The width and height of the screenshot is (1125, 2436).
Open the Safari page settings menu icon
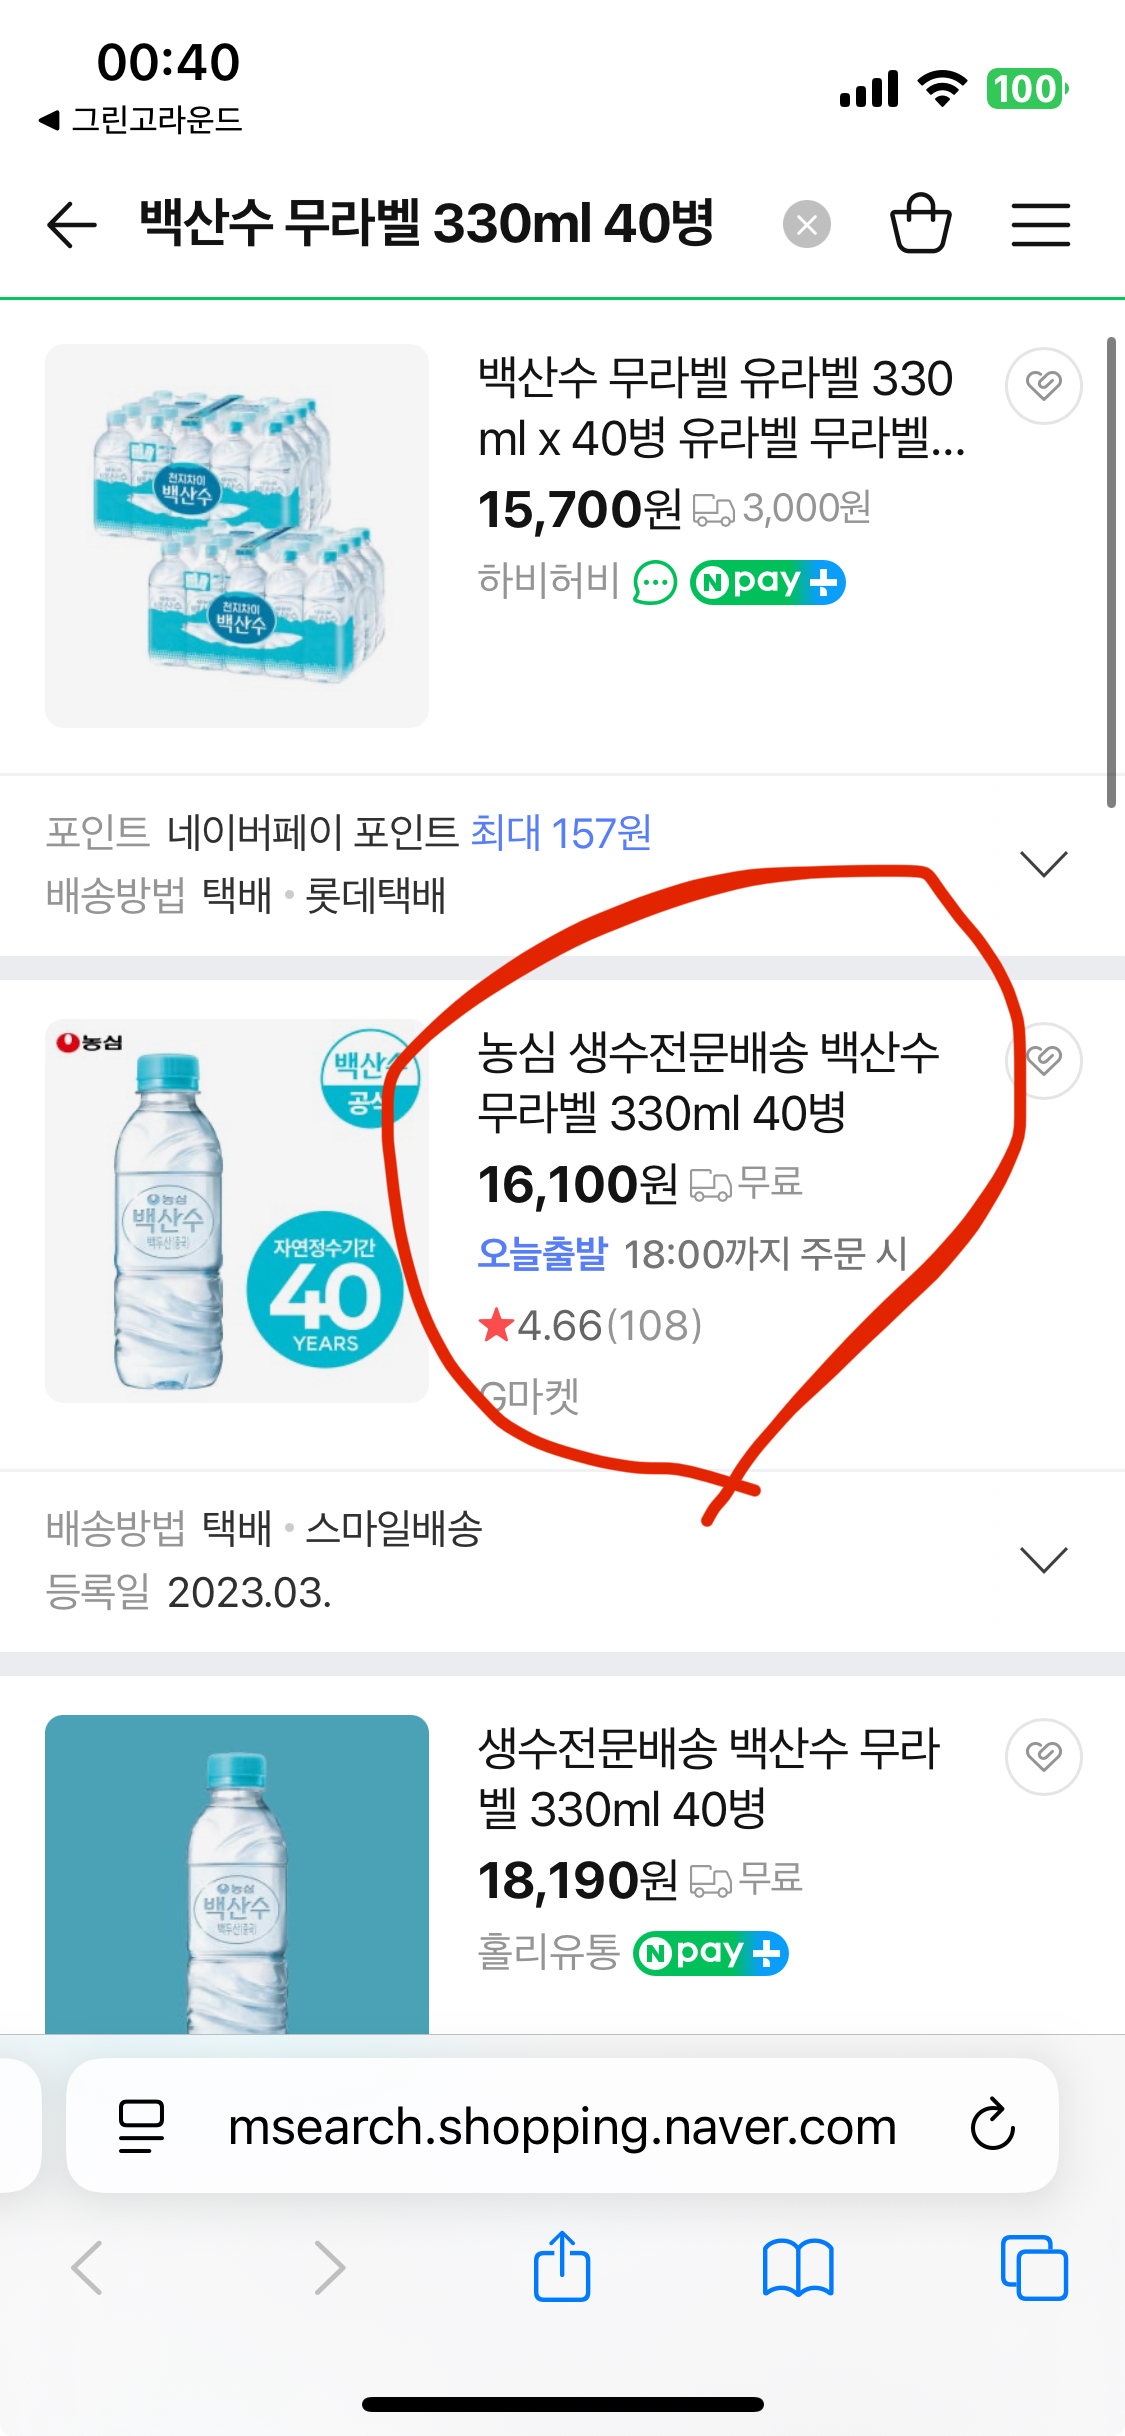tap(141, 2125)
